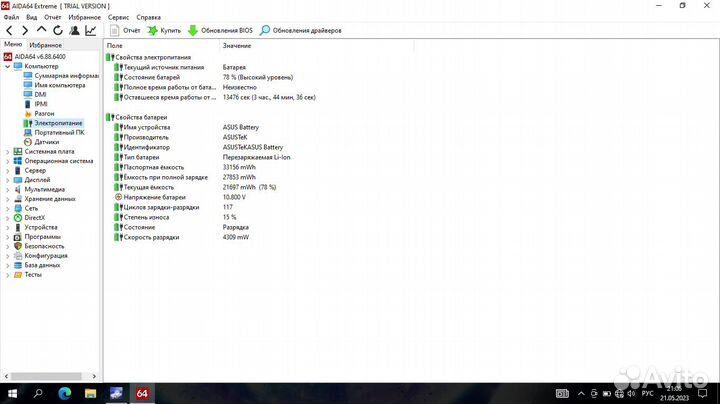Screen dimensions: 720x404
Task: Click the Значение column header
Action: click(237, 46)
